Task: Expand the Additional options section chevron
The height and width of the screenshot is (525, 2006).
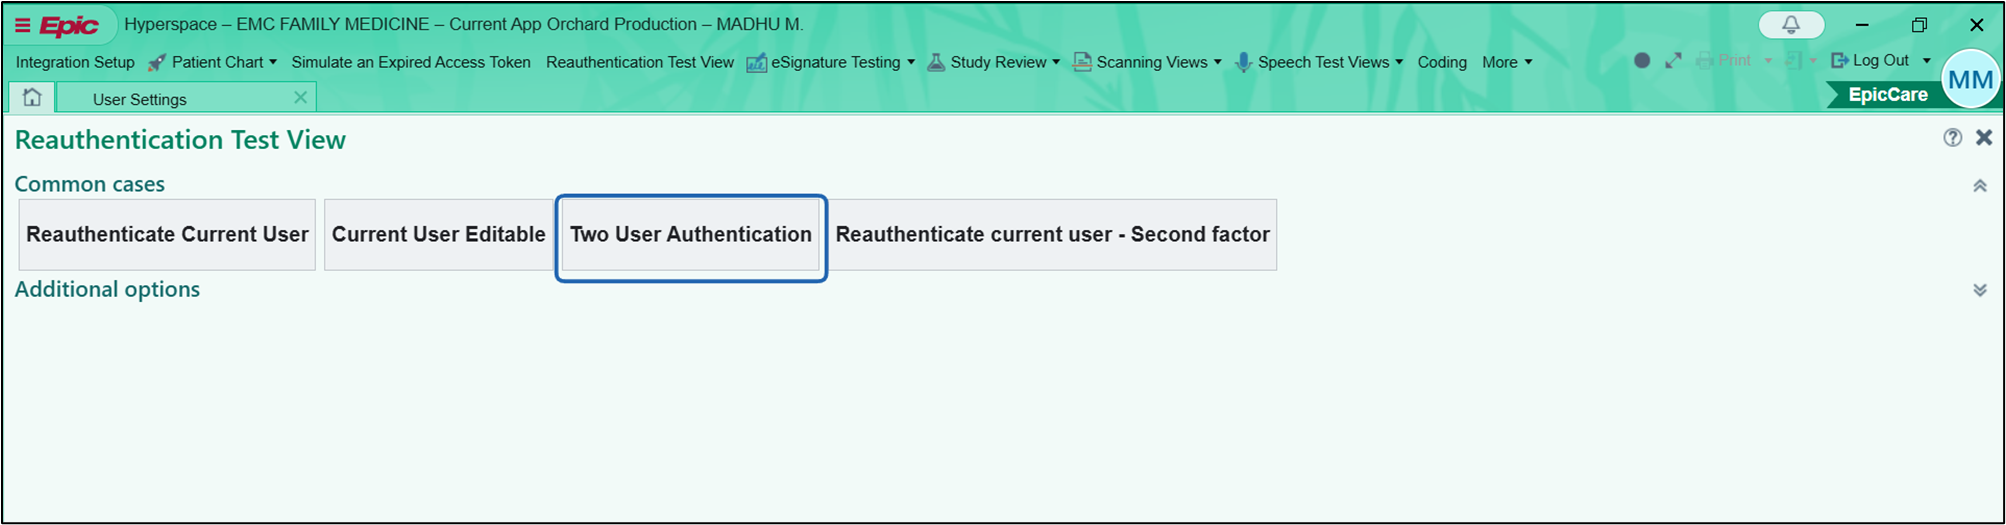Action: coord(1979,290)
